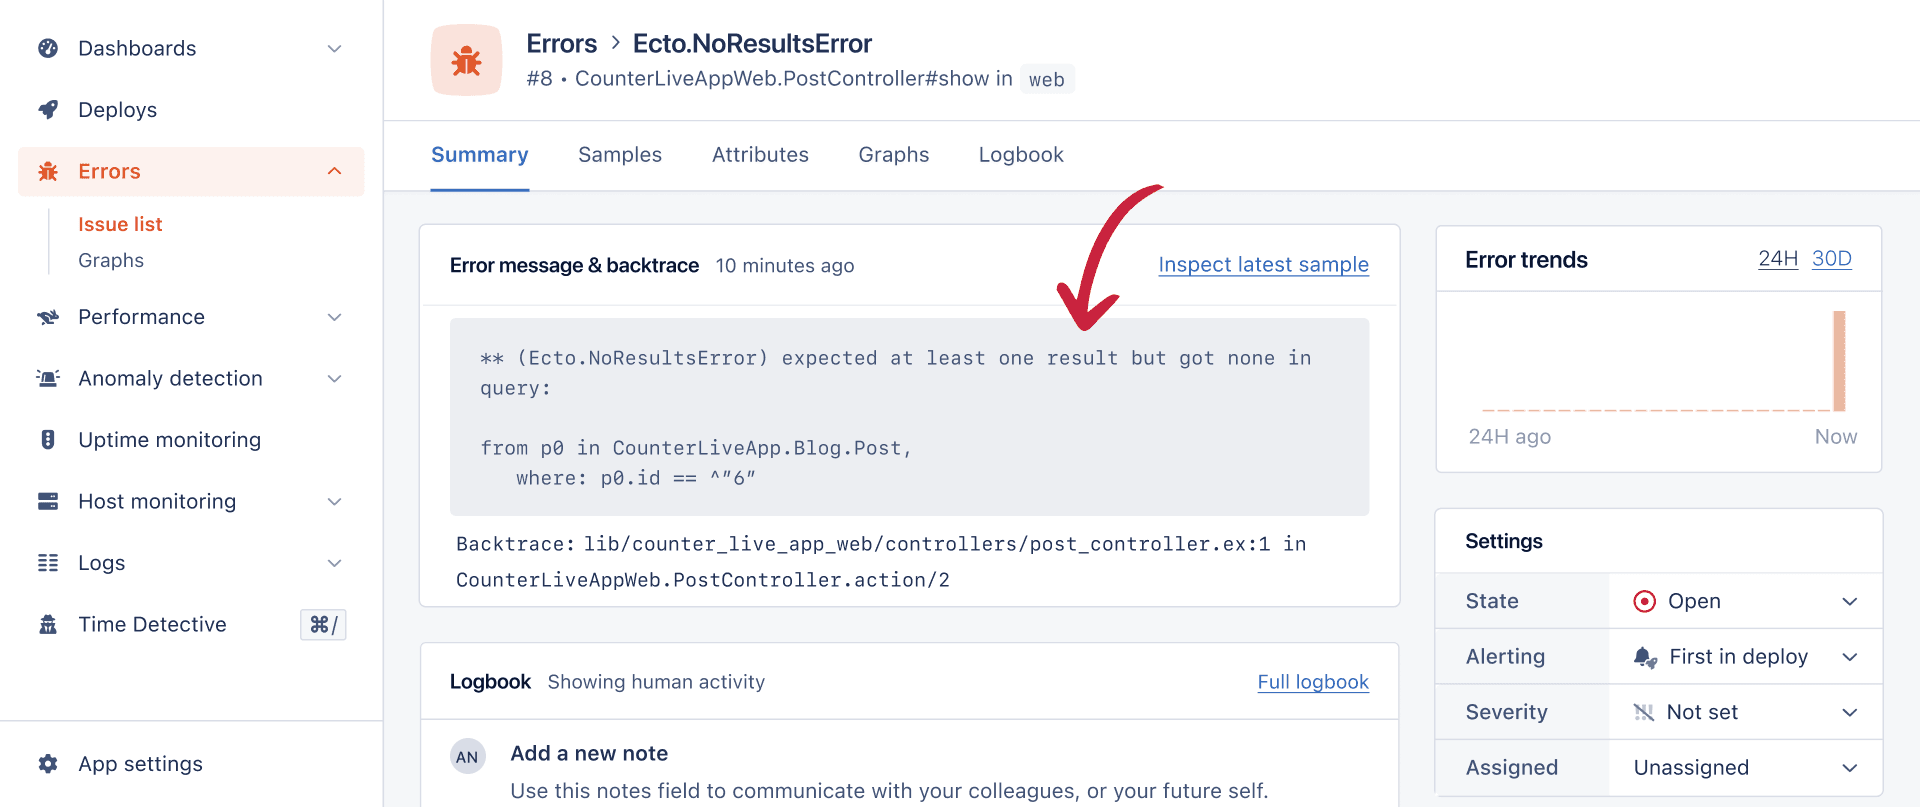Open Issue list in sidebar
1920x807 pixels.
(120, 225)
